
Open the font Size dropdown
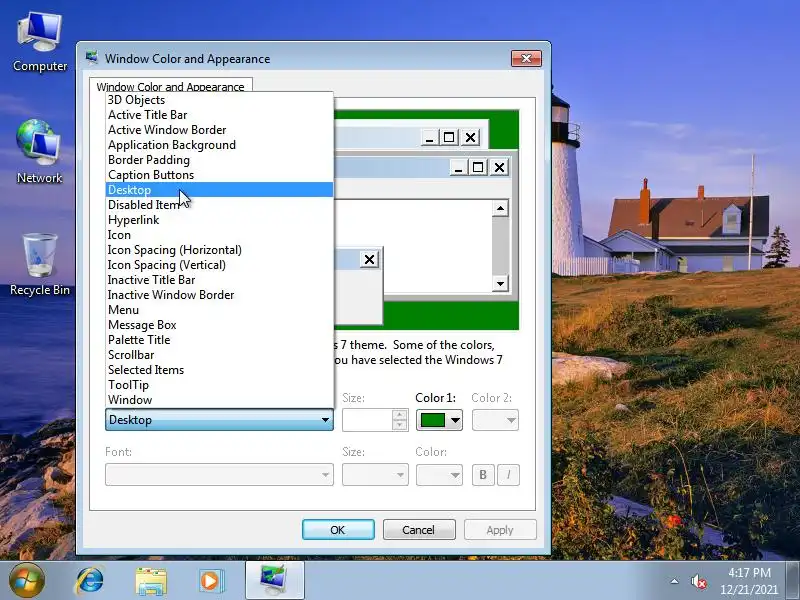pyautogui.click(x=375, y=474)
